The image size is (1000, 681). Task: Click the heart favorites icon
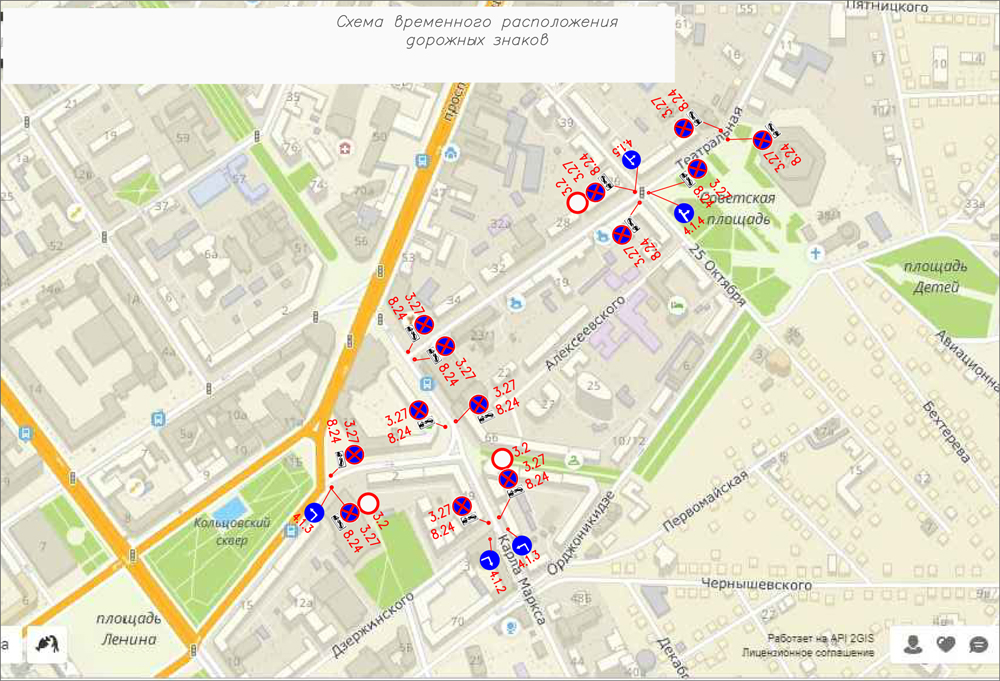(946, 645)
